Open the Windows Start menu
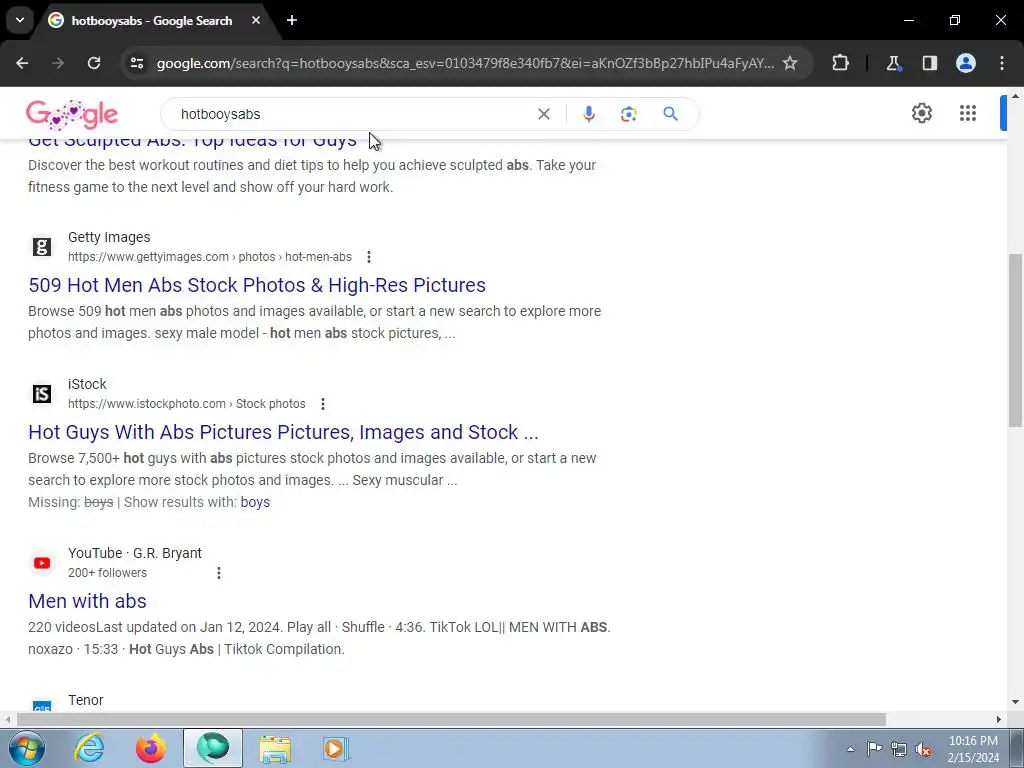1024x768 pixels. click(27, 748)
